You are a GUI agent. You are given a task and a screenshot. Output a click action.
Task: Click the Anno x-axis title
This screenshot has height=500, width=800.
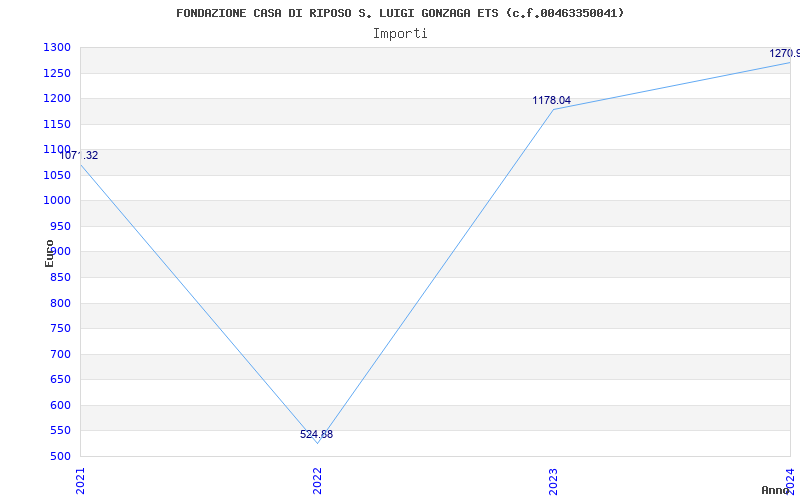[x=776, y=491]
